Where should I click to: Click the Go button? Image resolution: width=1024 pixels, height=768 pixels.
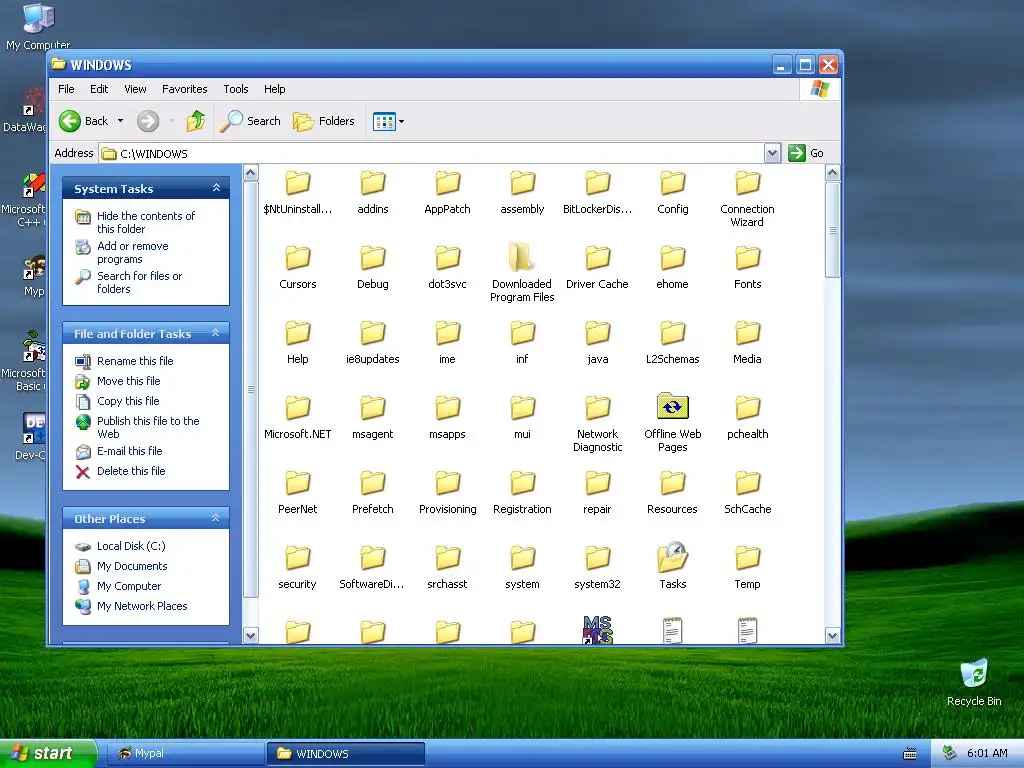click(806, 153)
